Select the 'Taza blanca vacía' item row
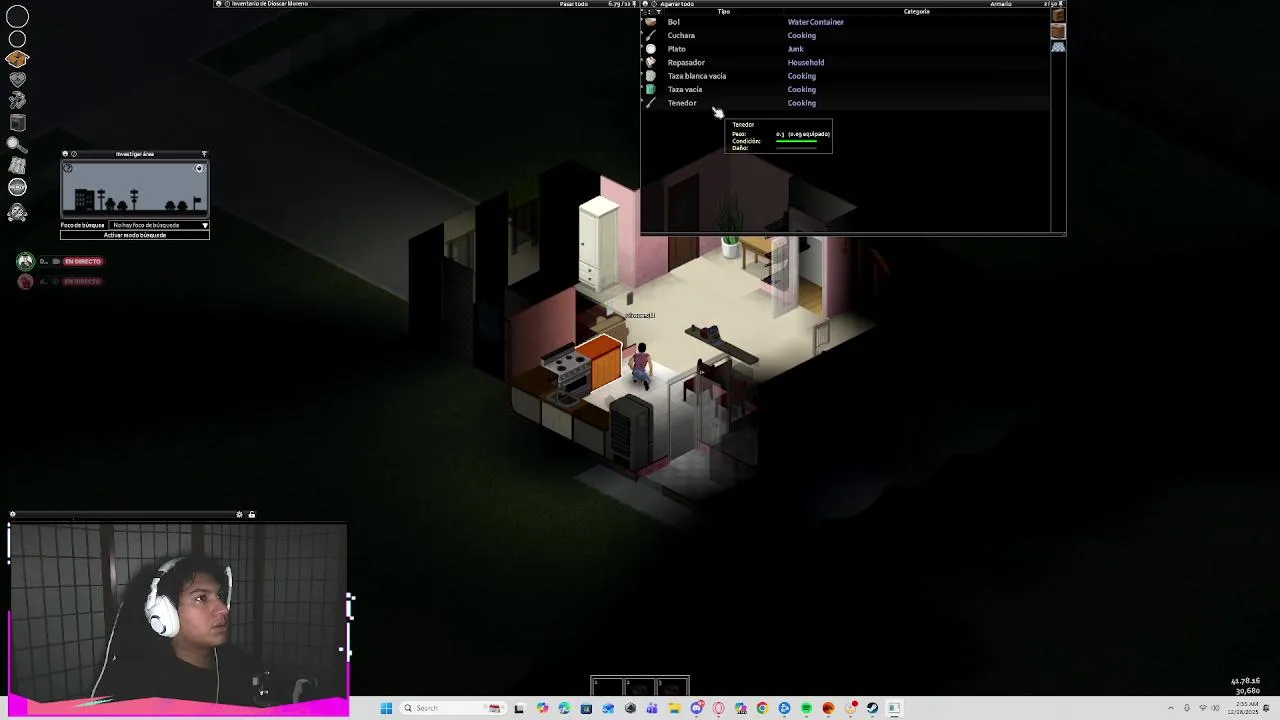This screenshot has height=720, width=1280. tap(845, 76)
